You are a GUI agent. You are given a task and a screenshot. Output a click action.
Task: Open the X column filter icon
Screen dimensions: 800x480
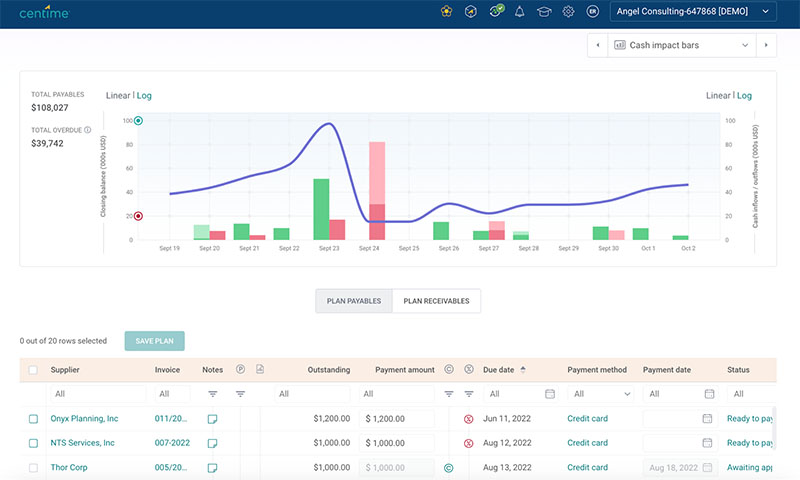tap(469, 394)
